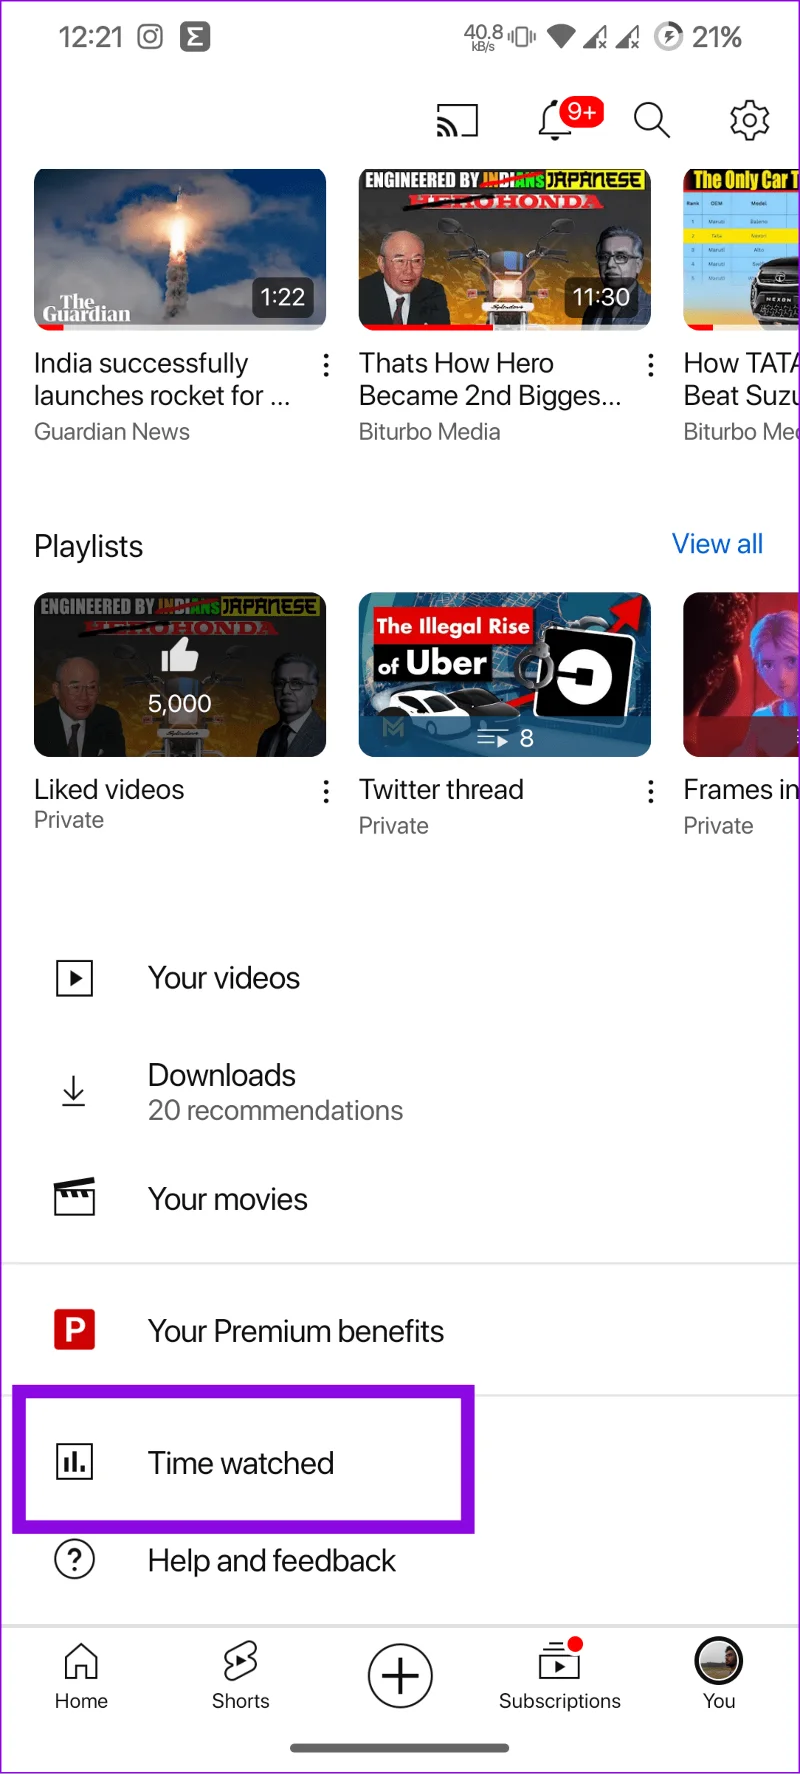Tap the 'Twitter thread' playlist title

pos(441,789)
